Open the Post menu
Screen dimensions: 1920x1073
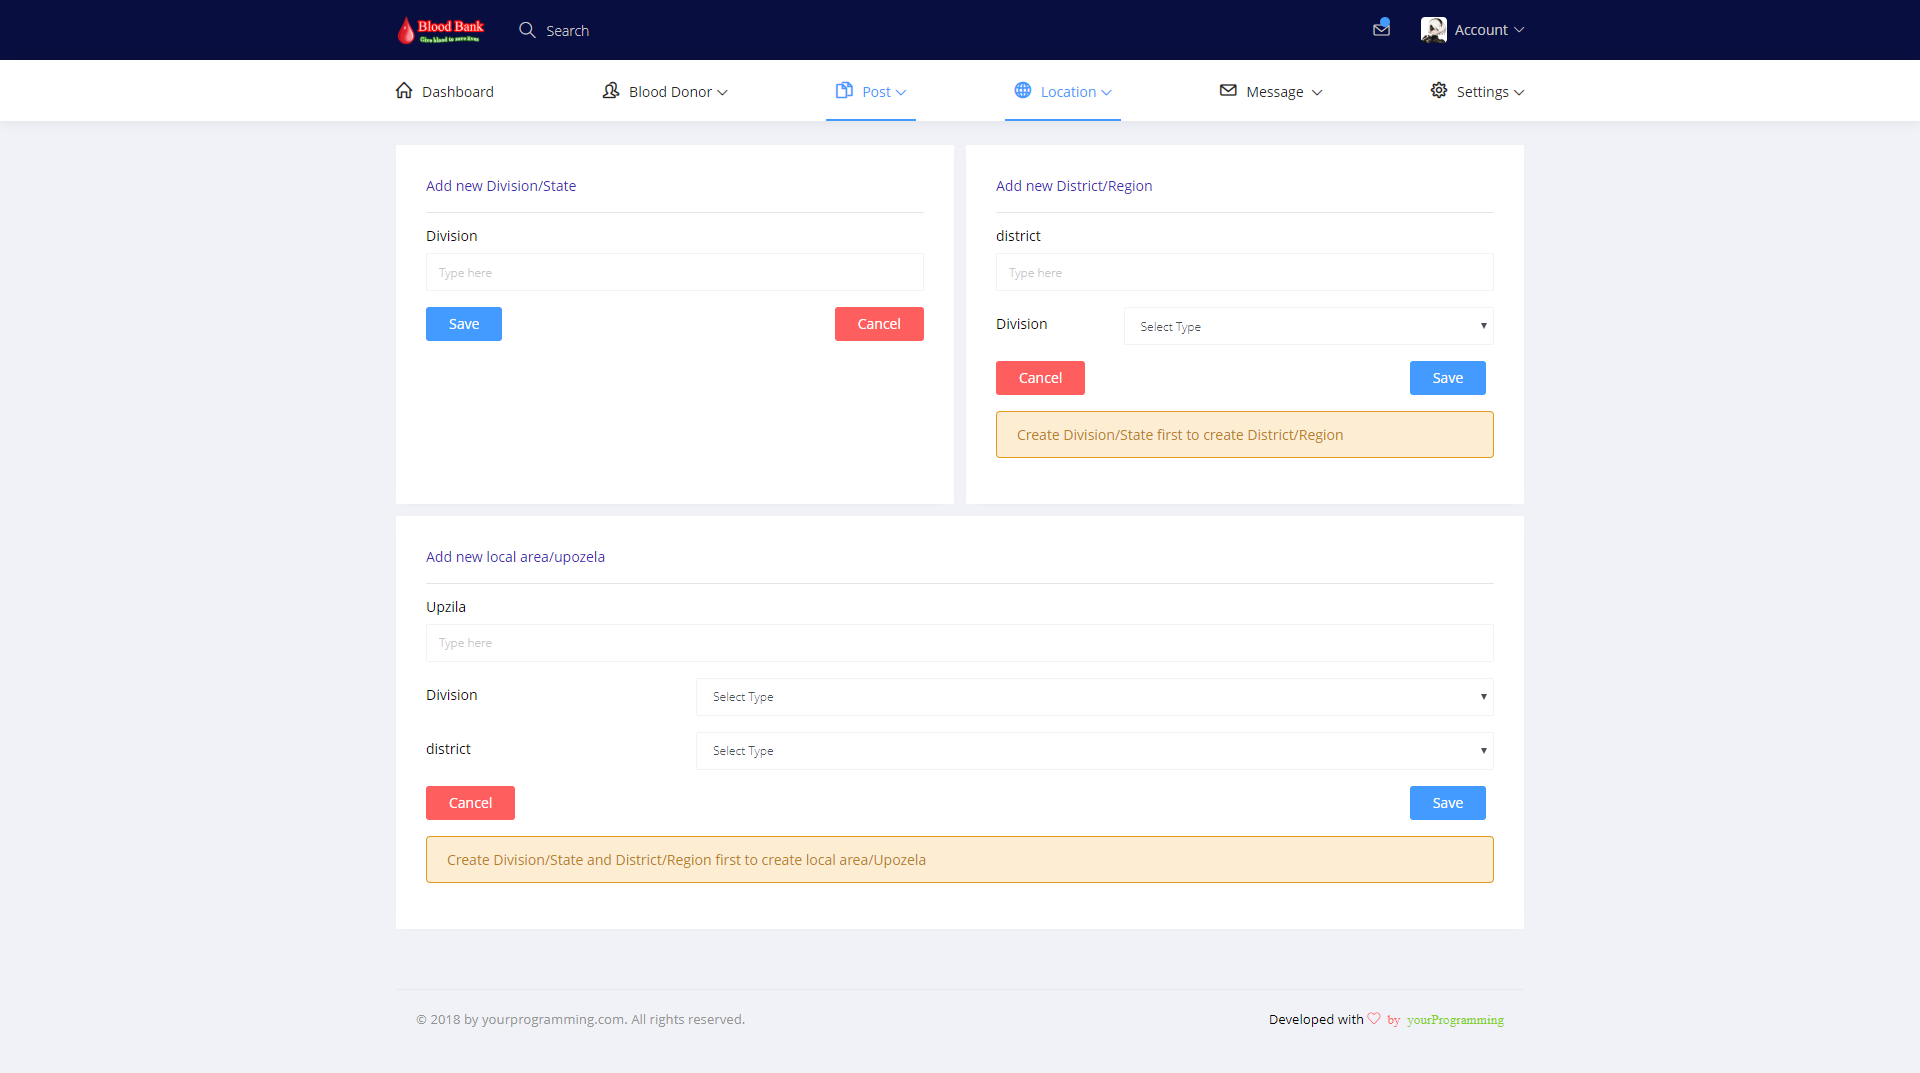click(871, 92)
